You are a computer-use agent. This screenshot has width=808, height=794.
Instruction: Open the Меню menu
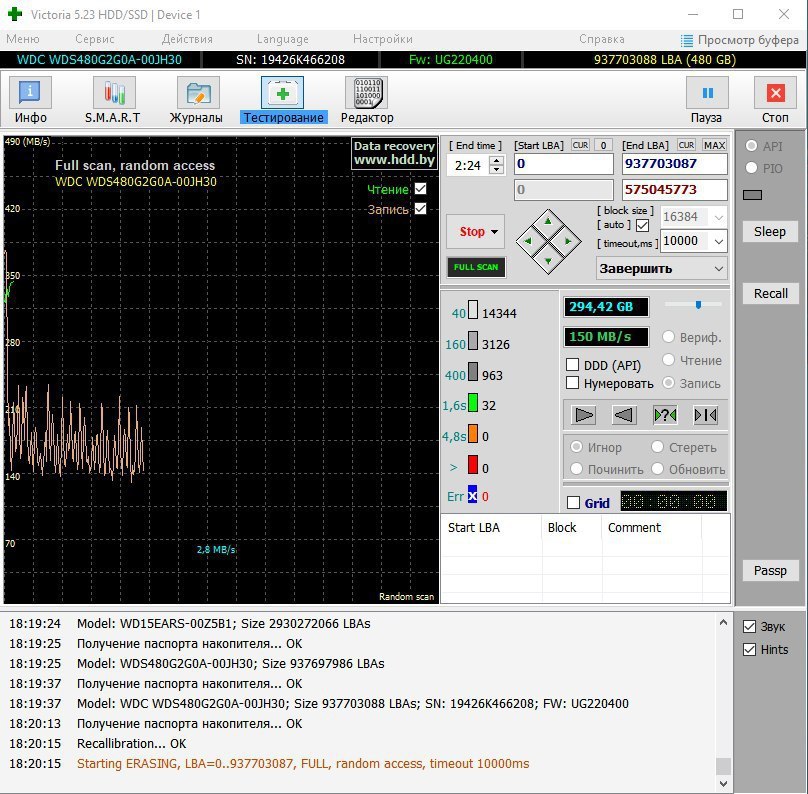tap(23, 39)
